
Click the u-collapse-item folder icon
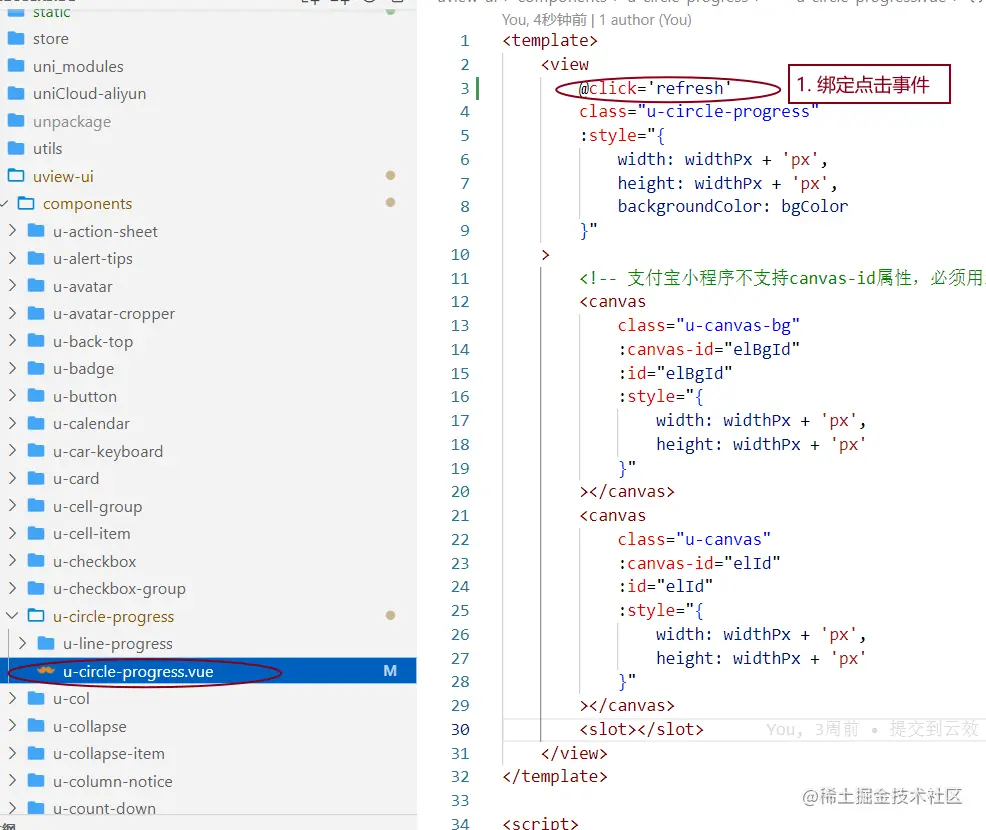pyautogui.click(x=36, y=753)
